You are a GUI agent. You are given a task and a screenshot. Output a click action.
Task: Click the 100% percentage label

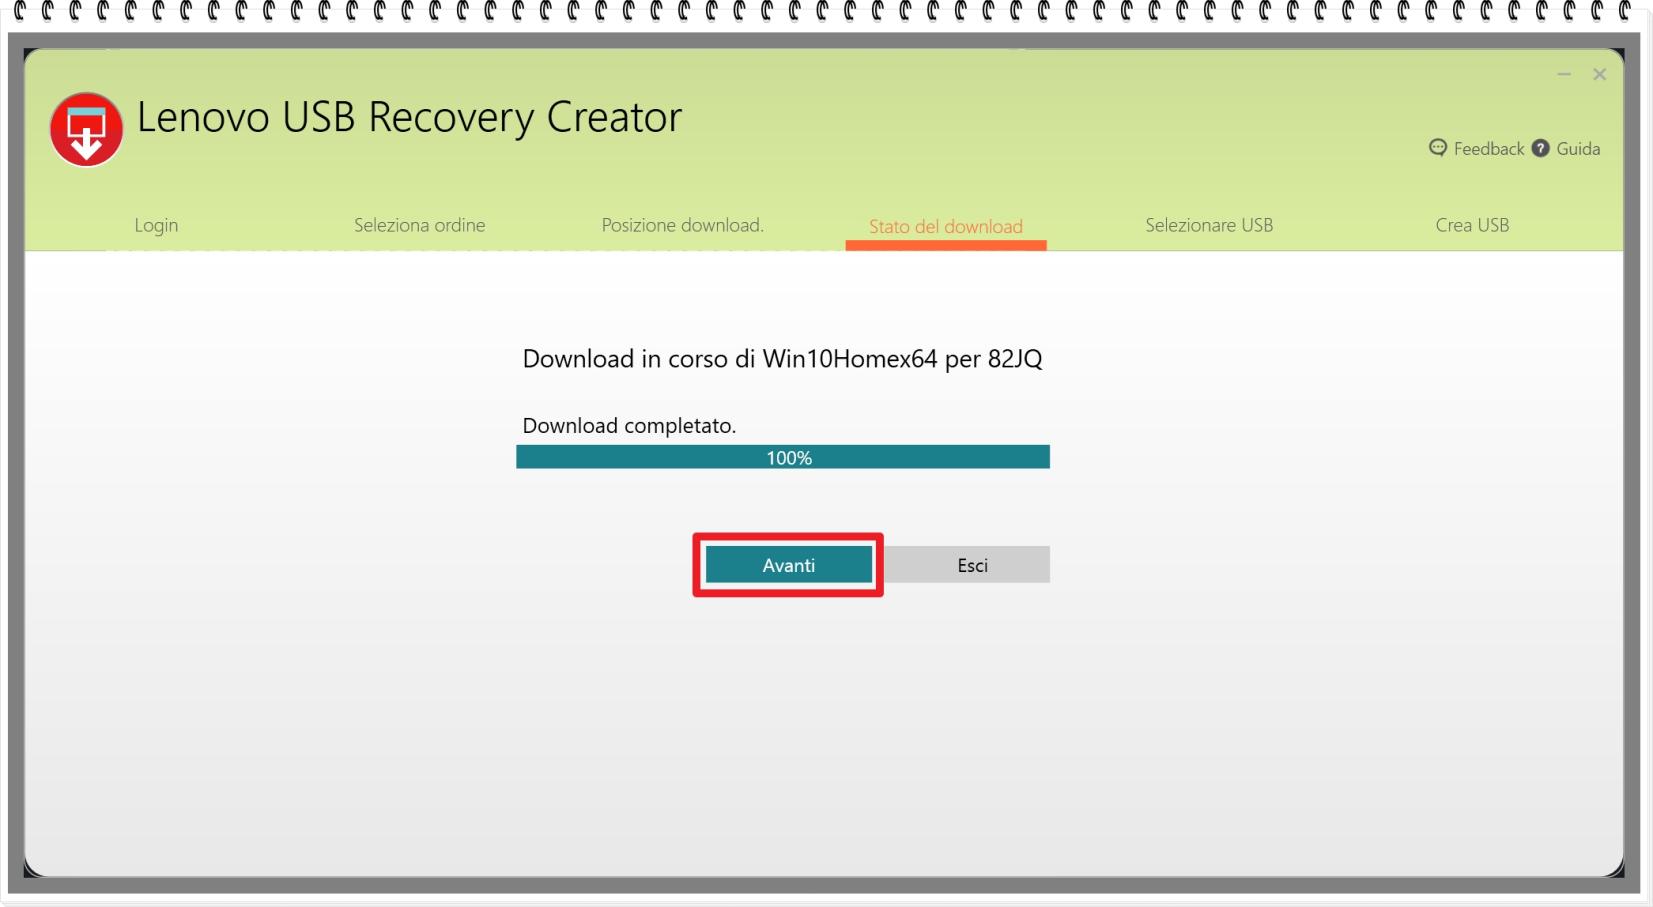789,458
